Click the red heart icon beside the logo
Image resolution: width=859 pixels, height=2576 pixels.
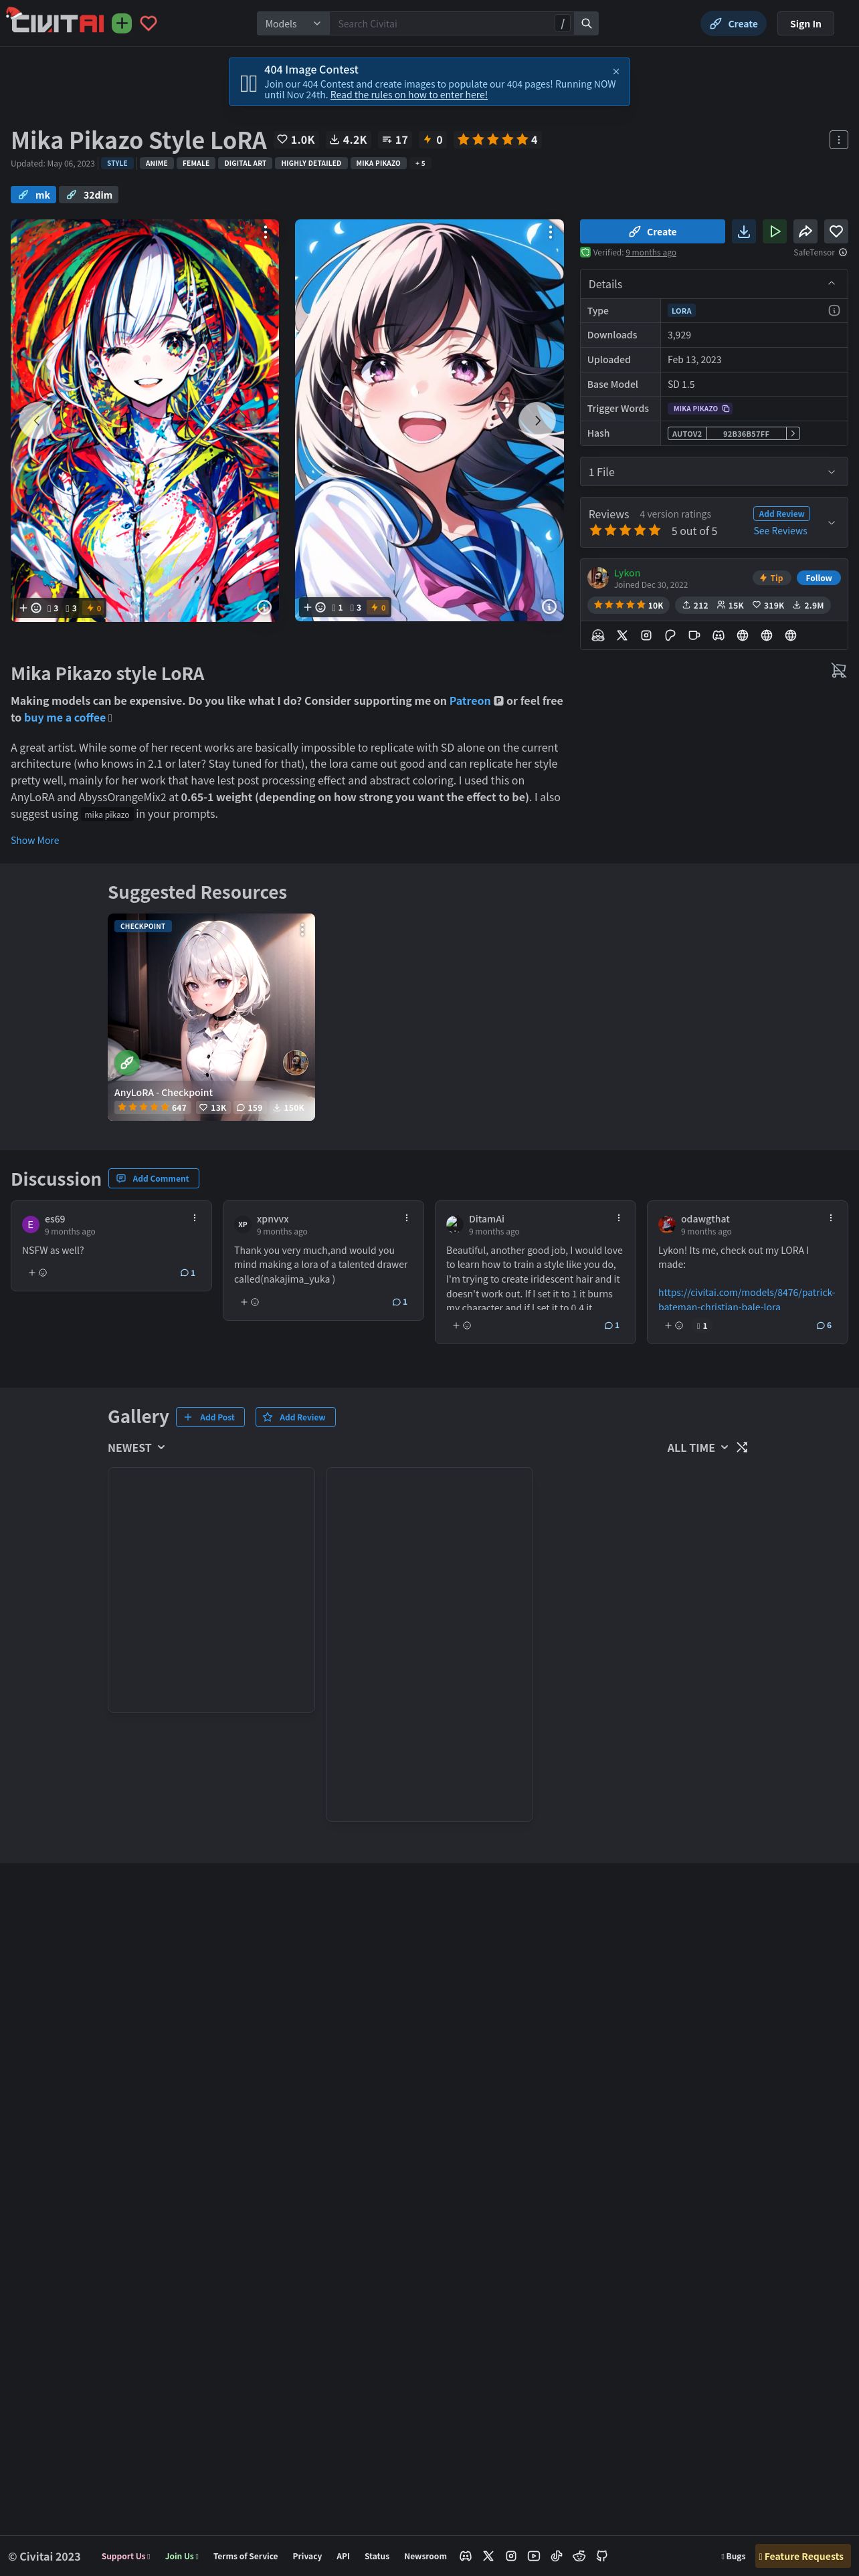148,23
